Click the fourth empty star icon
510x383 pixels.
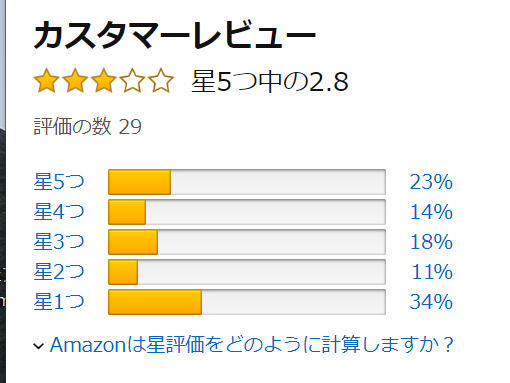coord(133,80)
